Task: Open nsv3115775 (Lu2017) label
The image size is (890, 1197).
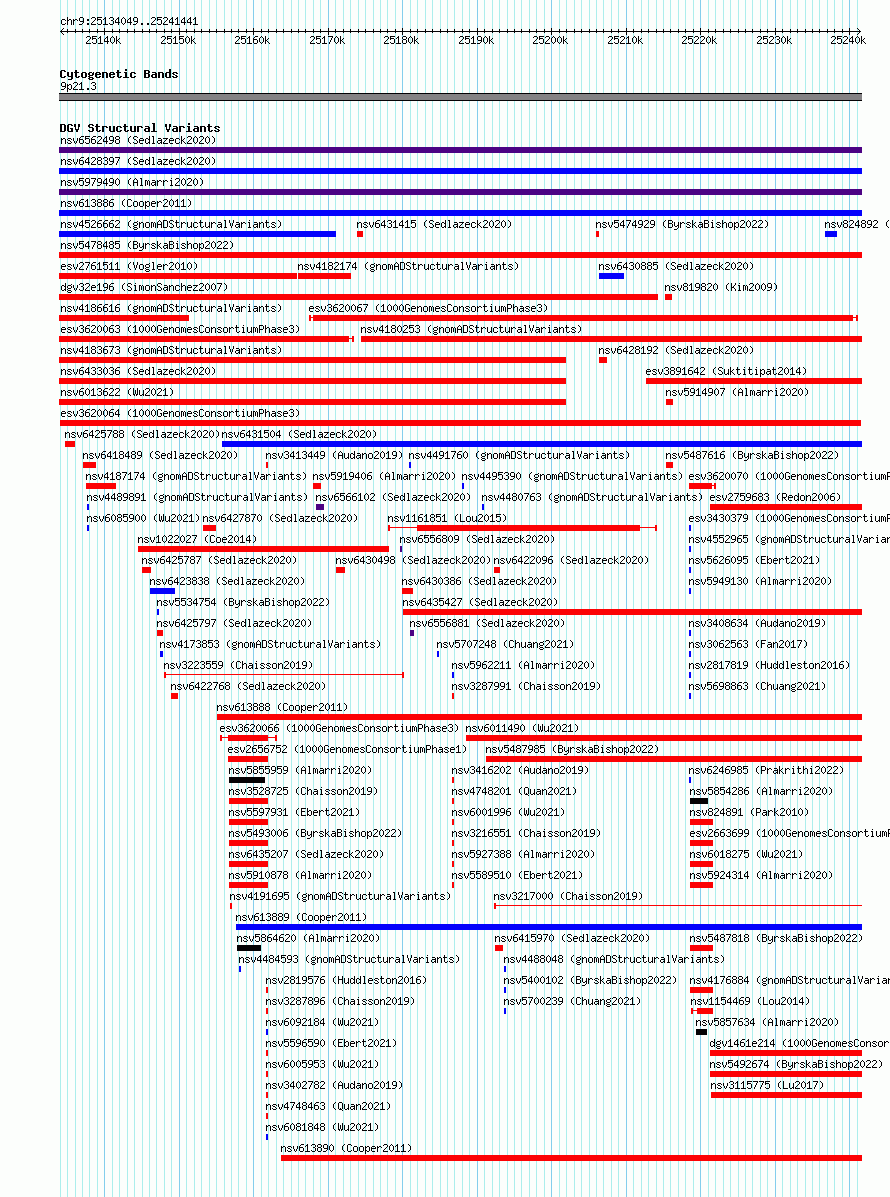Action: (767, 1086)
